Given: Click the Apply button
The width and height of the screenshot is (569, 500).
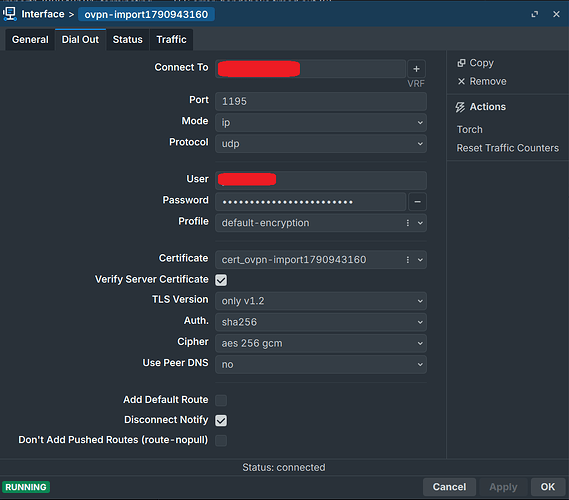Looking at the screenshot, I should (503, 487).
